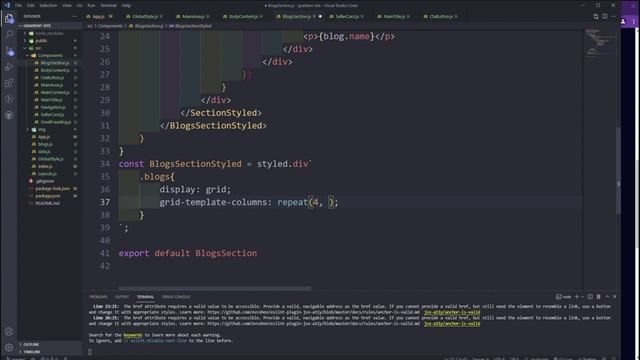Open BlogsSection.js in the Components folder
Image resolution: width=640 pixels, height=360 pixels.
pos(54,63)
